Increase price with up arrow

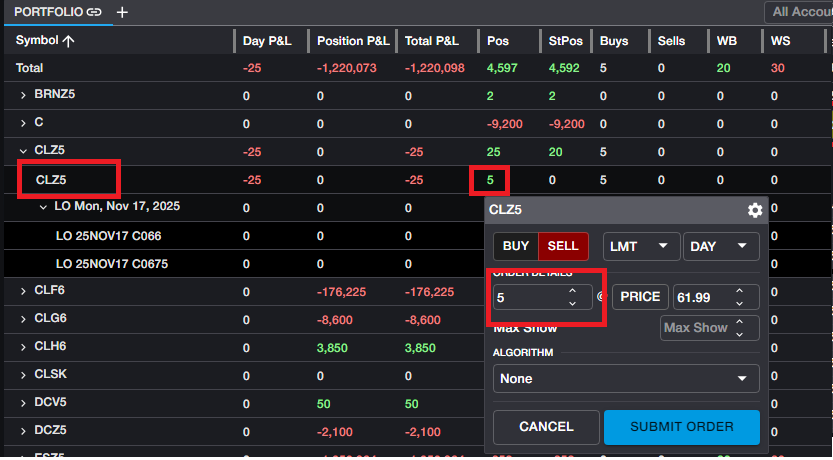[x=739, y=291]
